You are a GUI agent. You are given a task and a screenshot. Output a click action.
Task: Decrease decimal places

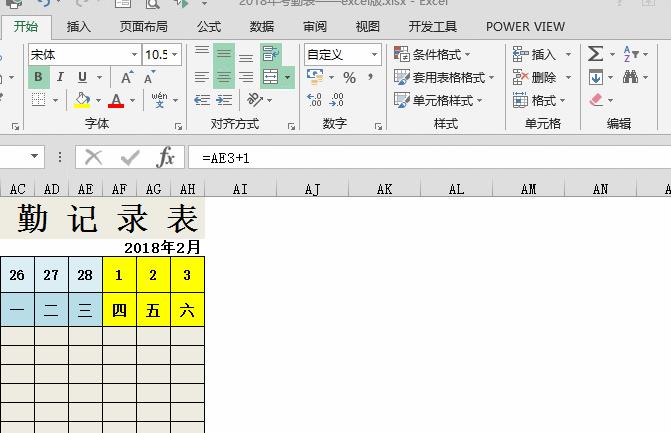(337, 100)
